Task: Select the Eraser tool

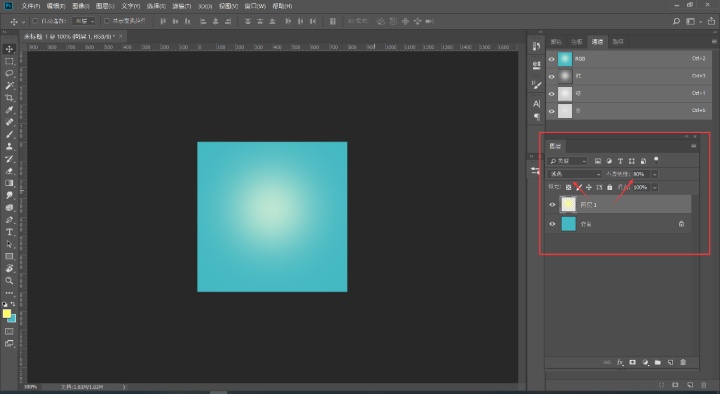Action: 9,171
